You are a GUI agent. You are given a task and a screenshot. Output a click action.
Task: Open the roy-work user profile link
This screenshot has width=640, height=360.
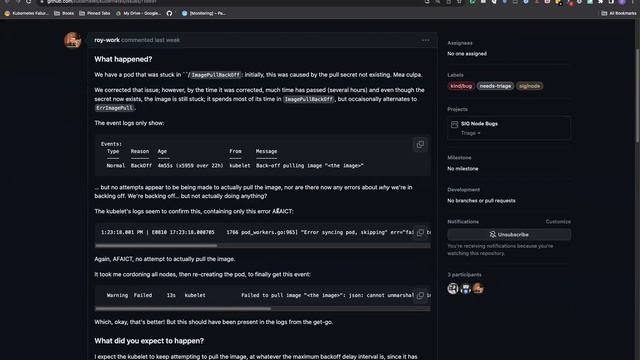tap(107, 40)
